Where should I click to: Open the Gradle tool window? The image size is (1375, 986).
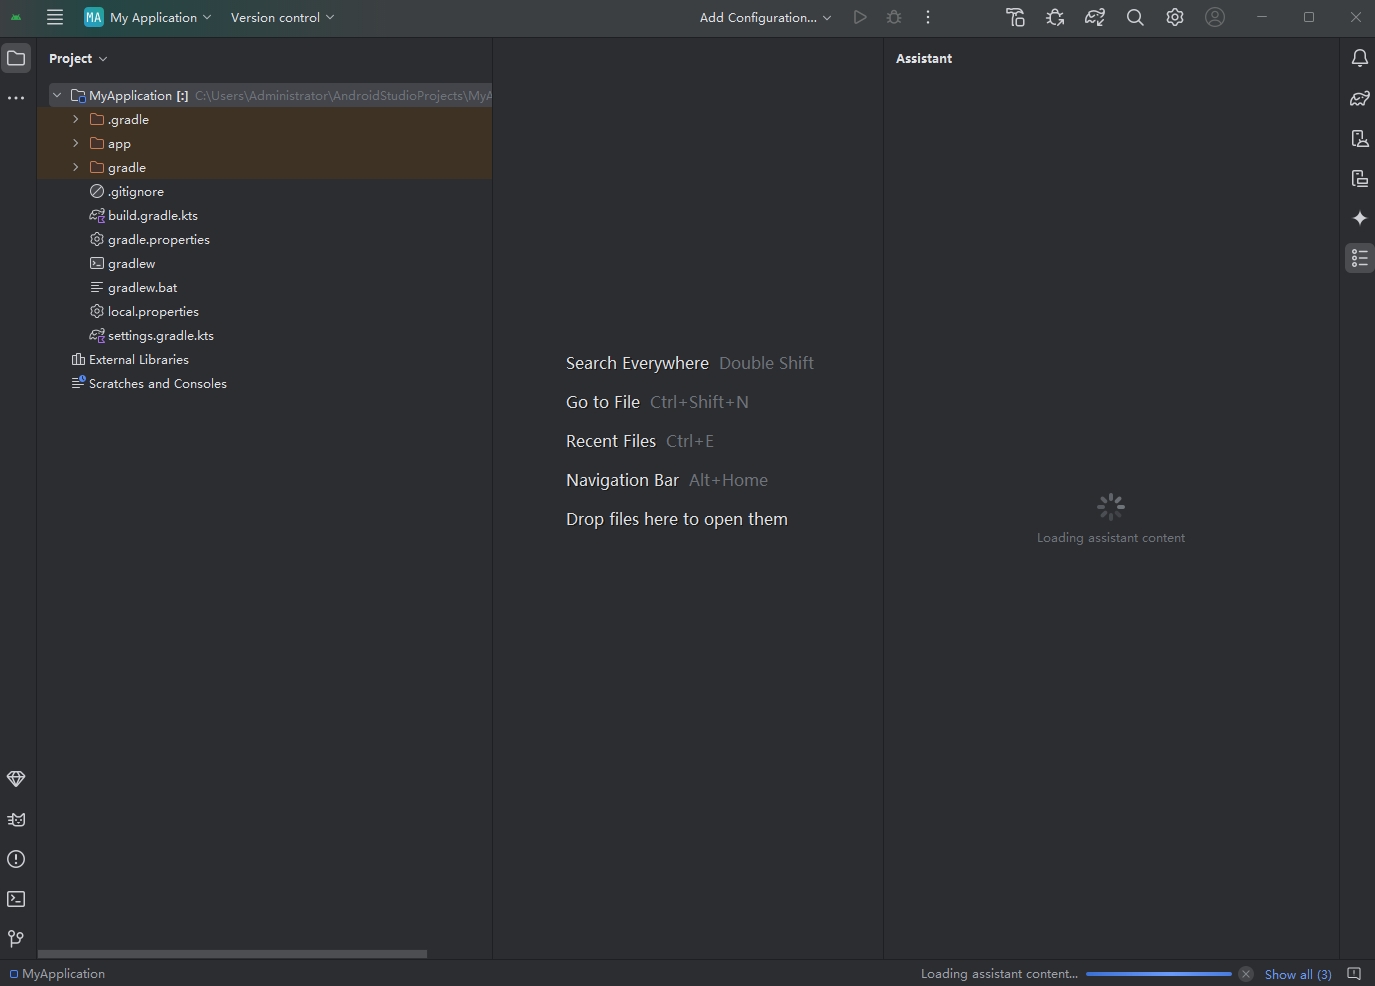[1361, 98]
